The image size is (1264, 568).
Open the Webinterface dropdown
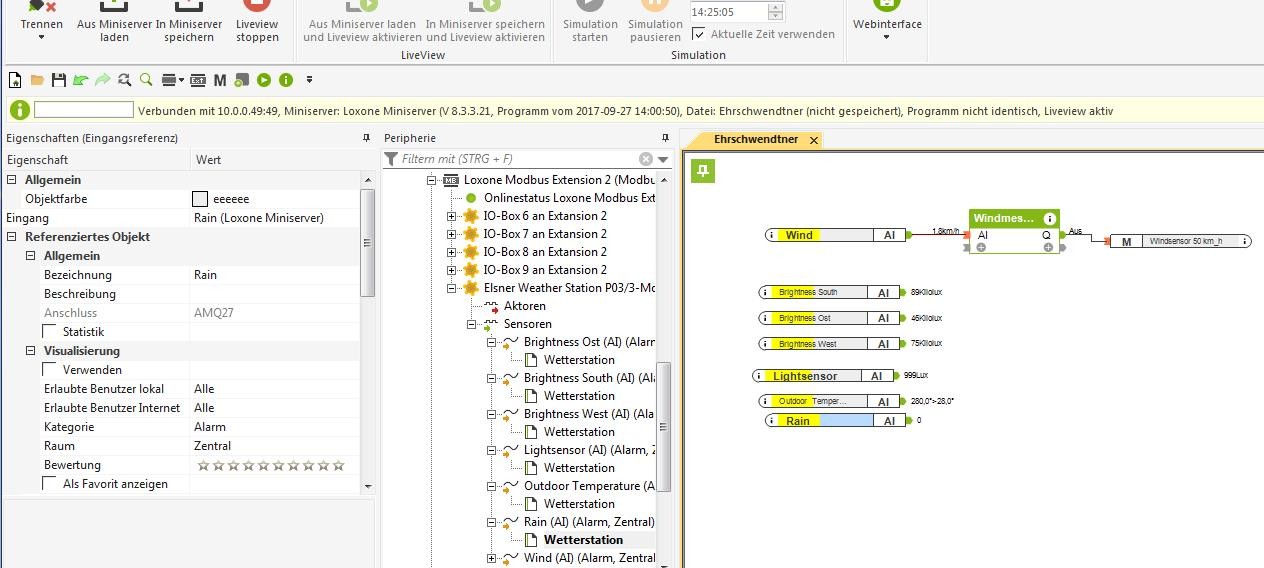886,30
